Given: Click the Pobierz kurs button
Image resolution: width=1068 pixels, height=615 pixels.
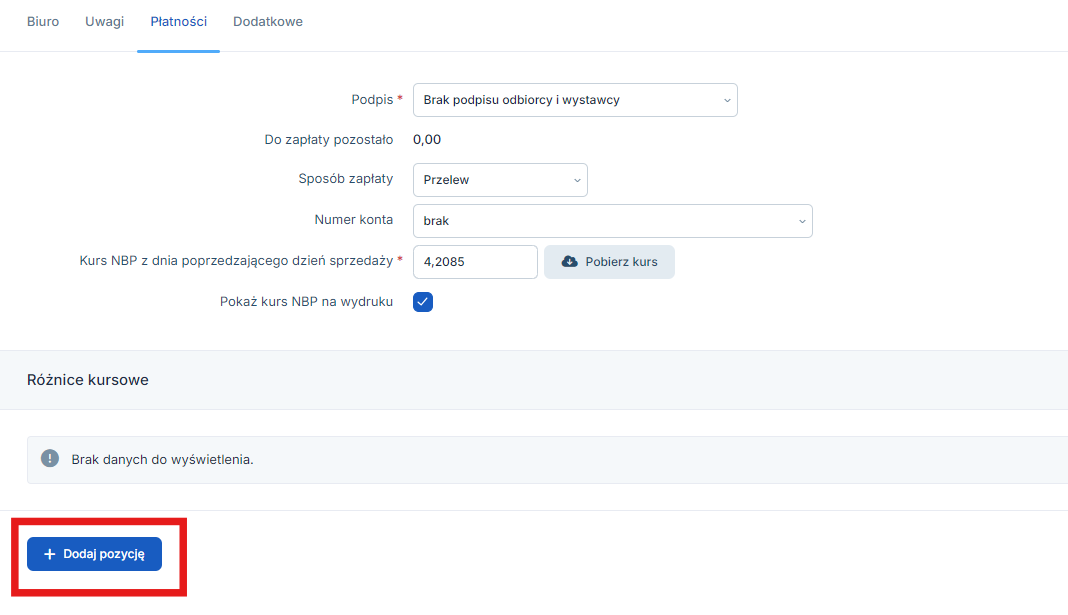Looking at the screenshot, I should click(x=609, y=262).
